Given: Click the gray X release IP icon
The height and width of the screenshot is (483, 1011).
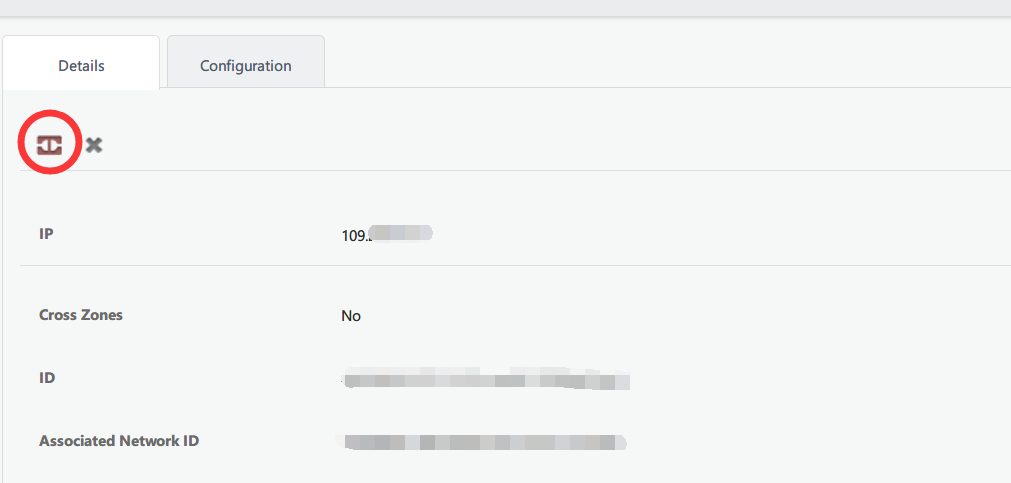Looking at the screenshot, I should [94, 145].
